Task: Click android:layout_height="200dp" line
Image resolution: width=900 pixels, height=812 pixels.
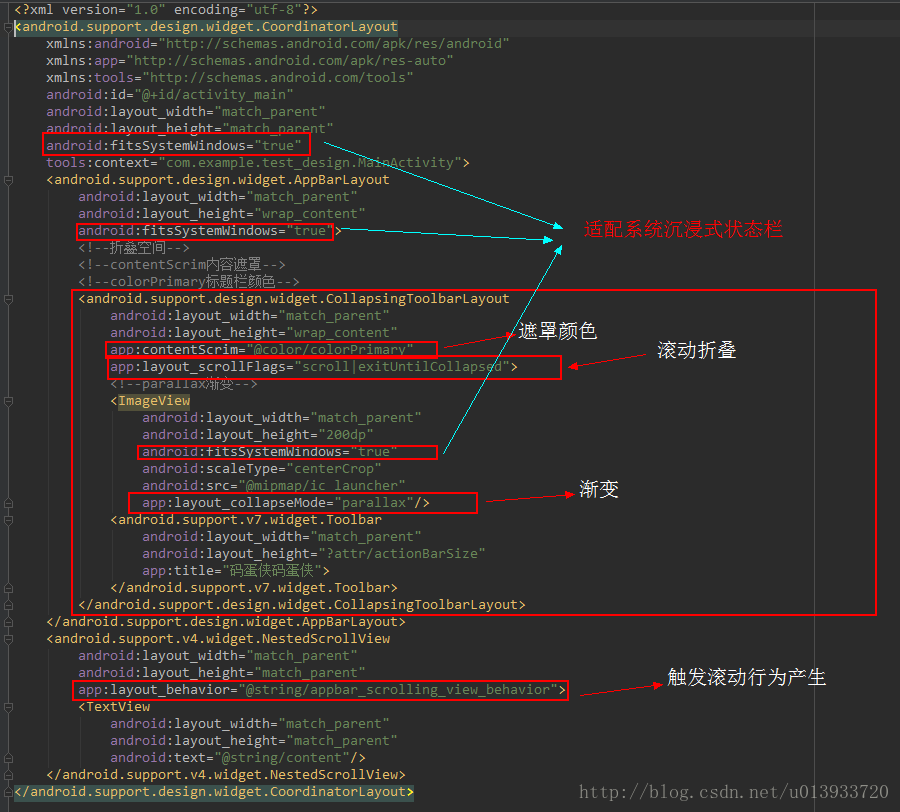Action: [258, 435]
